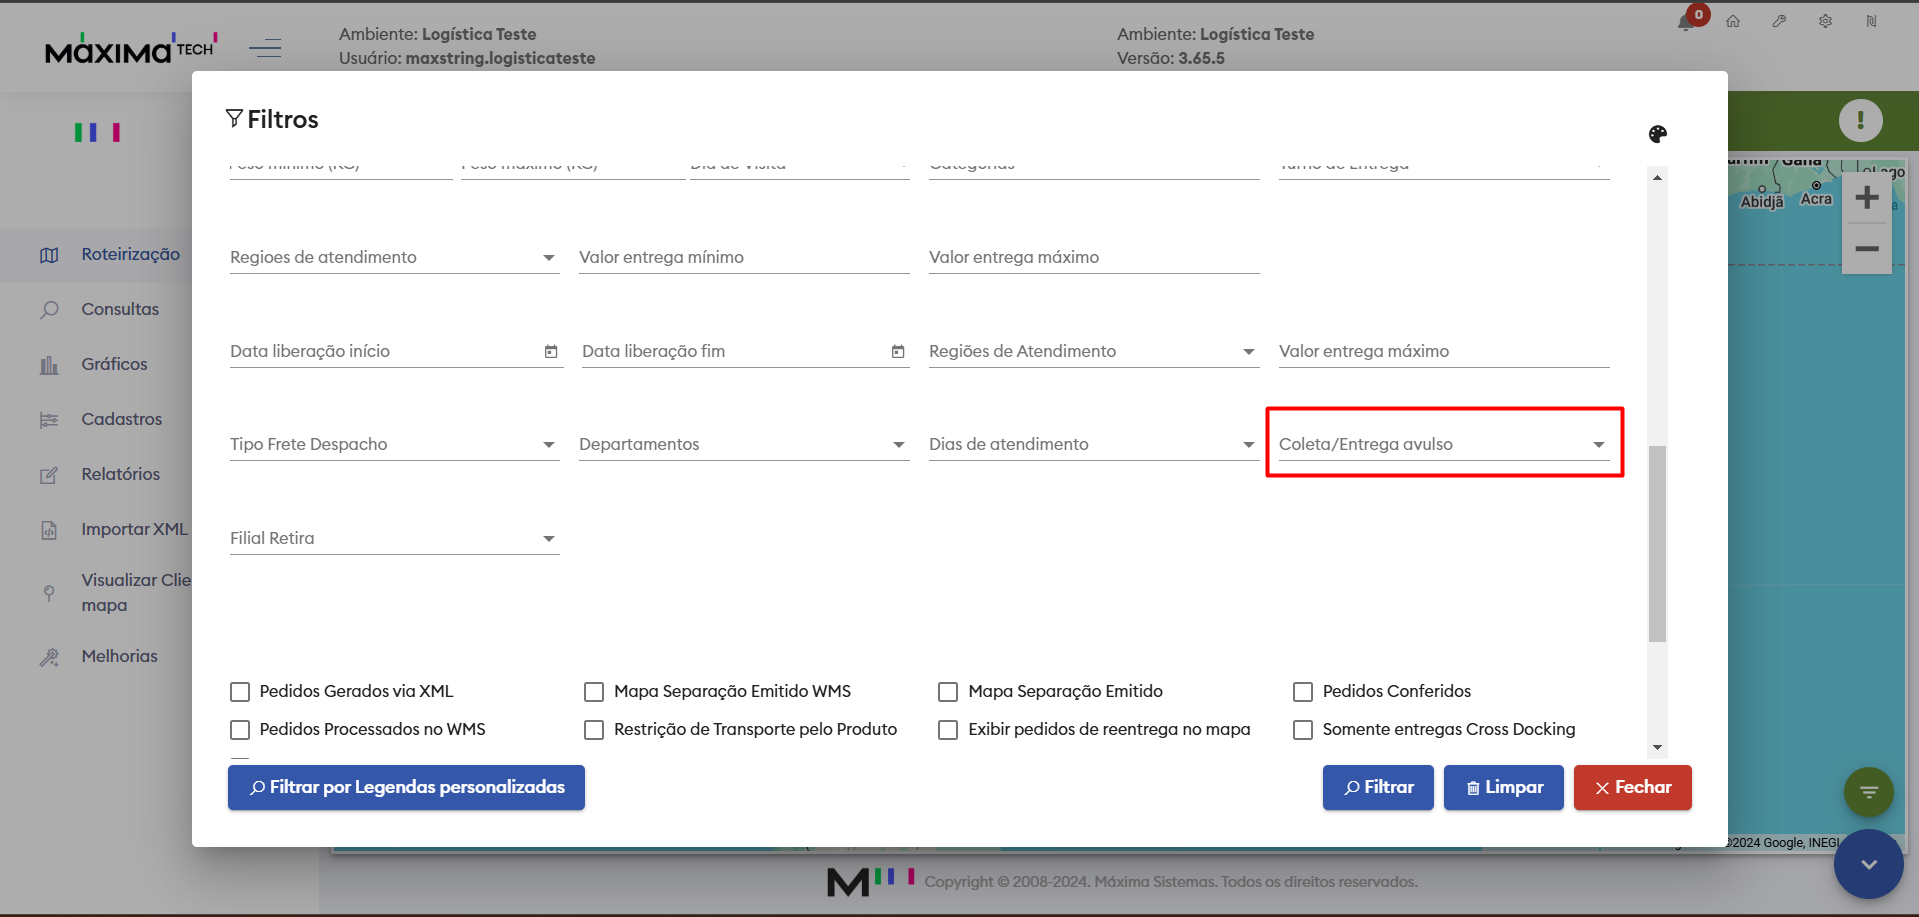Open calendar for Data liberação início
1919x917 pixels.
coord(551,352)
